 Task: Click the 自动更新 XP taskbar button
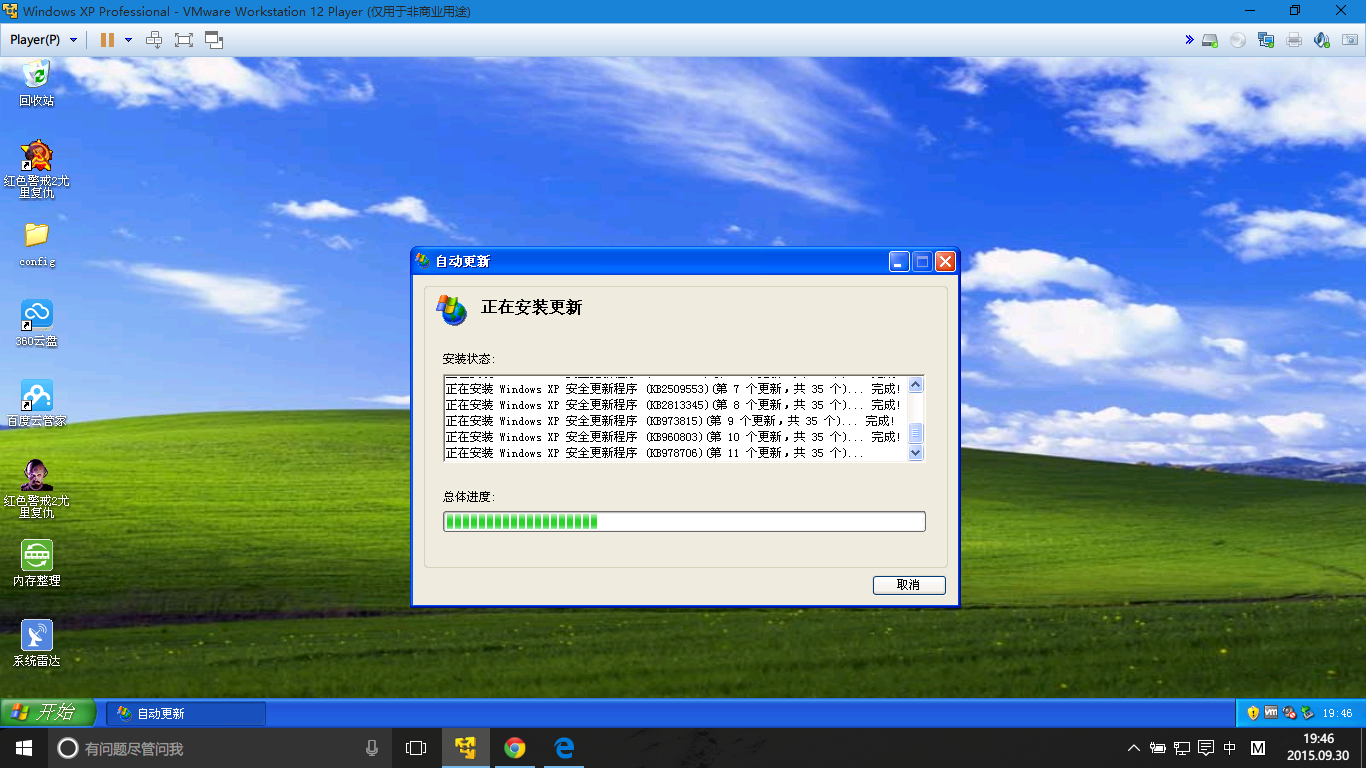186,713
